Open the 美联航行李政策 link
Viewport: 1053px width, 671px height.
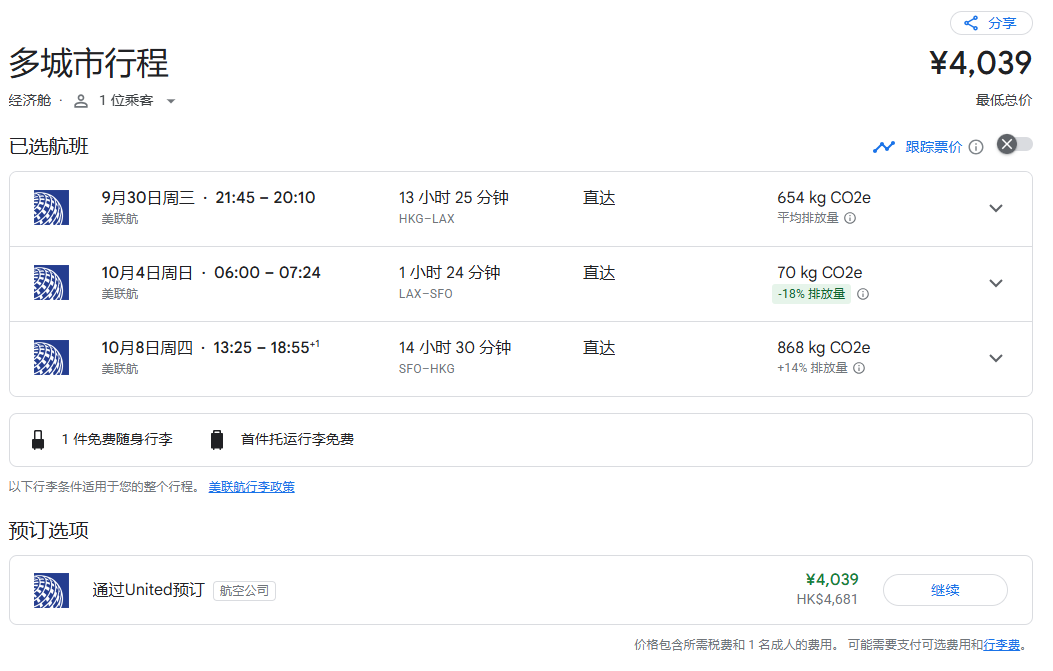click(251, 487)
